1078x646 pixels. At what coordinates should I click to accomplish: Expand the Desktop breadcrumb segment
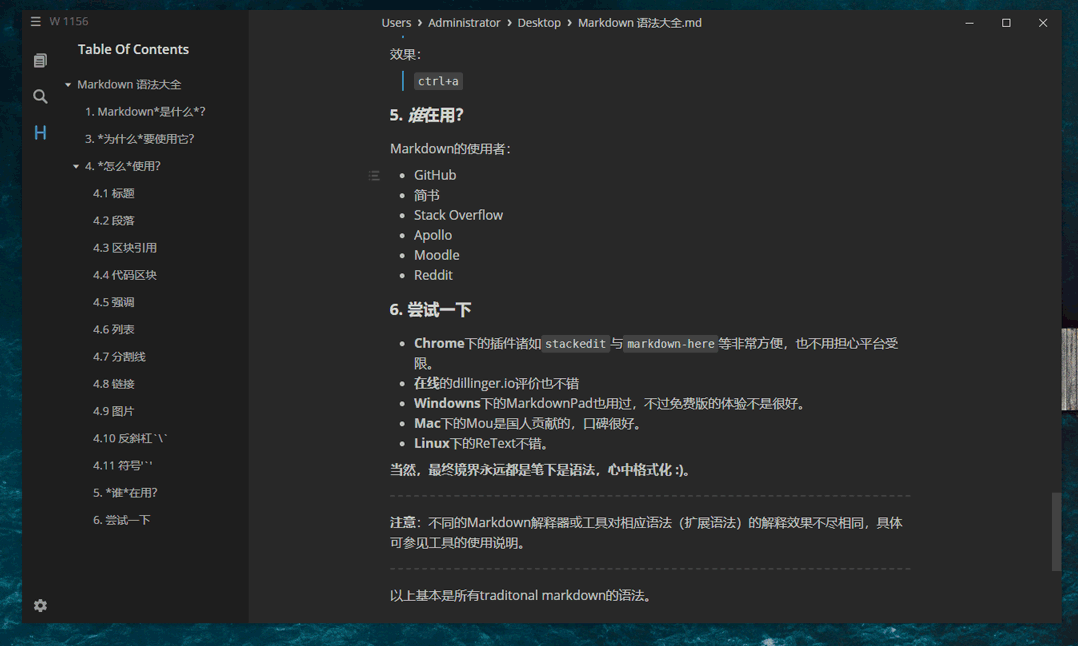click(539, 22)
